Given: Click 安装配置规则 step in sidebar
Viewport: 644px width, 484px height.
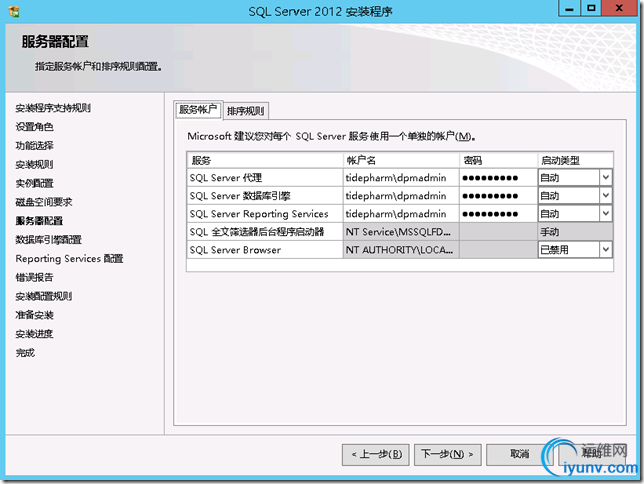Looking at the screenshot, I should coord(44,296).
